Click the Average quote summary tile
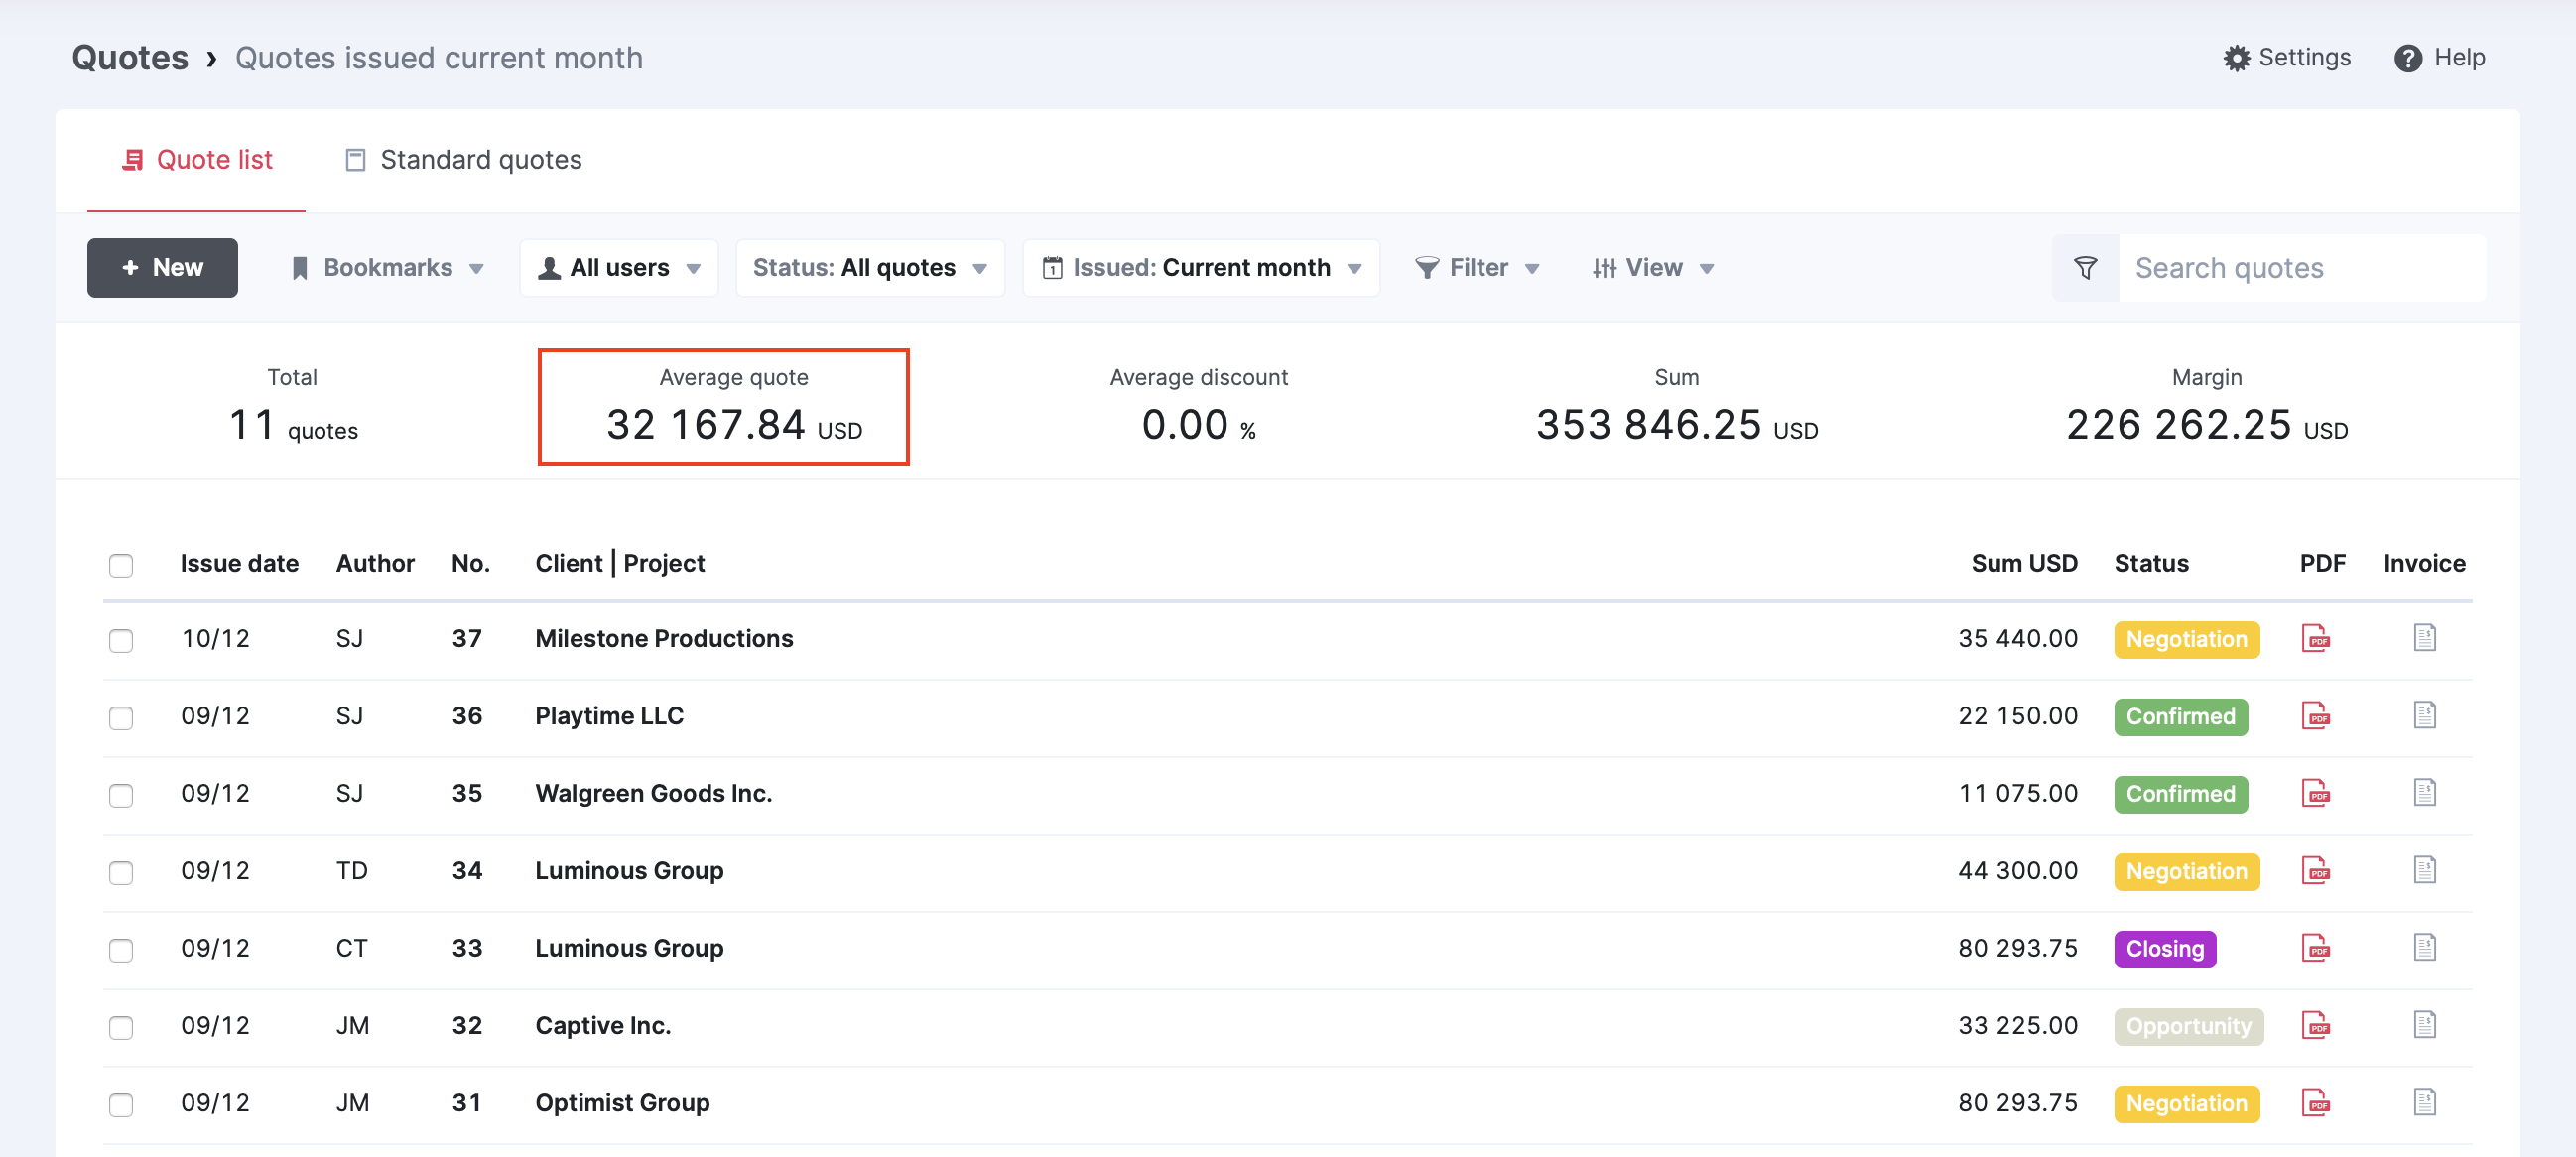Image resolution: width=2576 pixels, height=1157 pixels. coord(724,407)
